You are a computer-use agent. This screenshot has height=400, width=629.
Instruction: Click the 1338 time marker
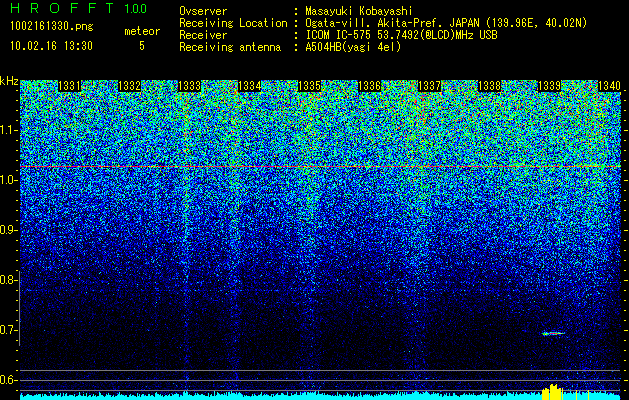click(x=489, y=86)
